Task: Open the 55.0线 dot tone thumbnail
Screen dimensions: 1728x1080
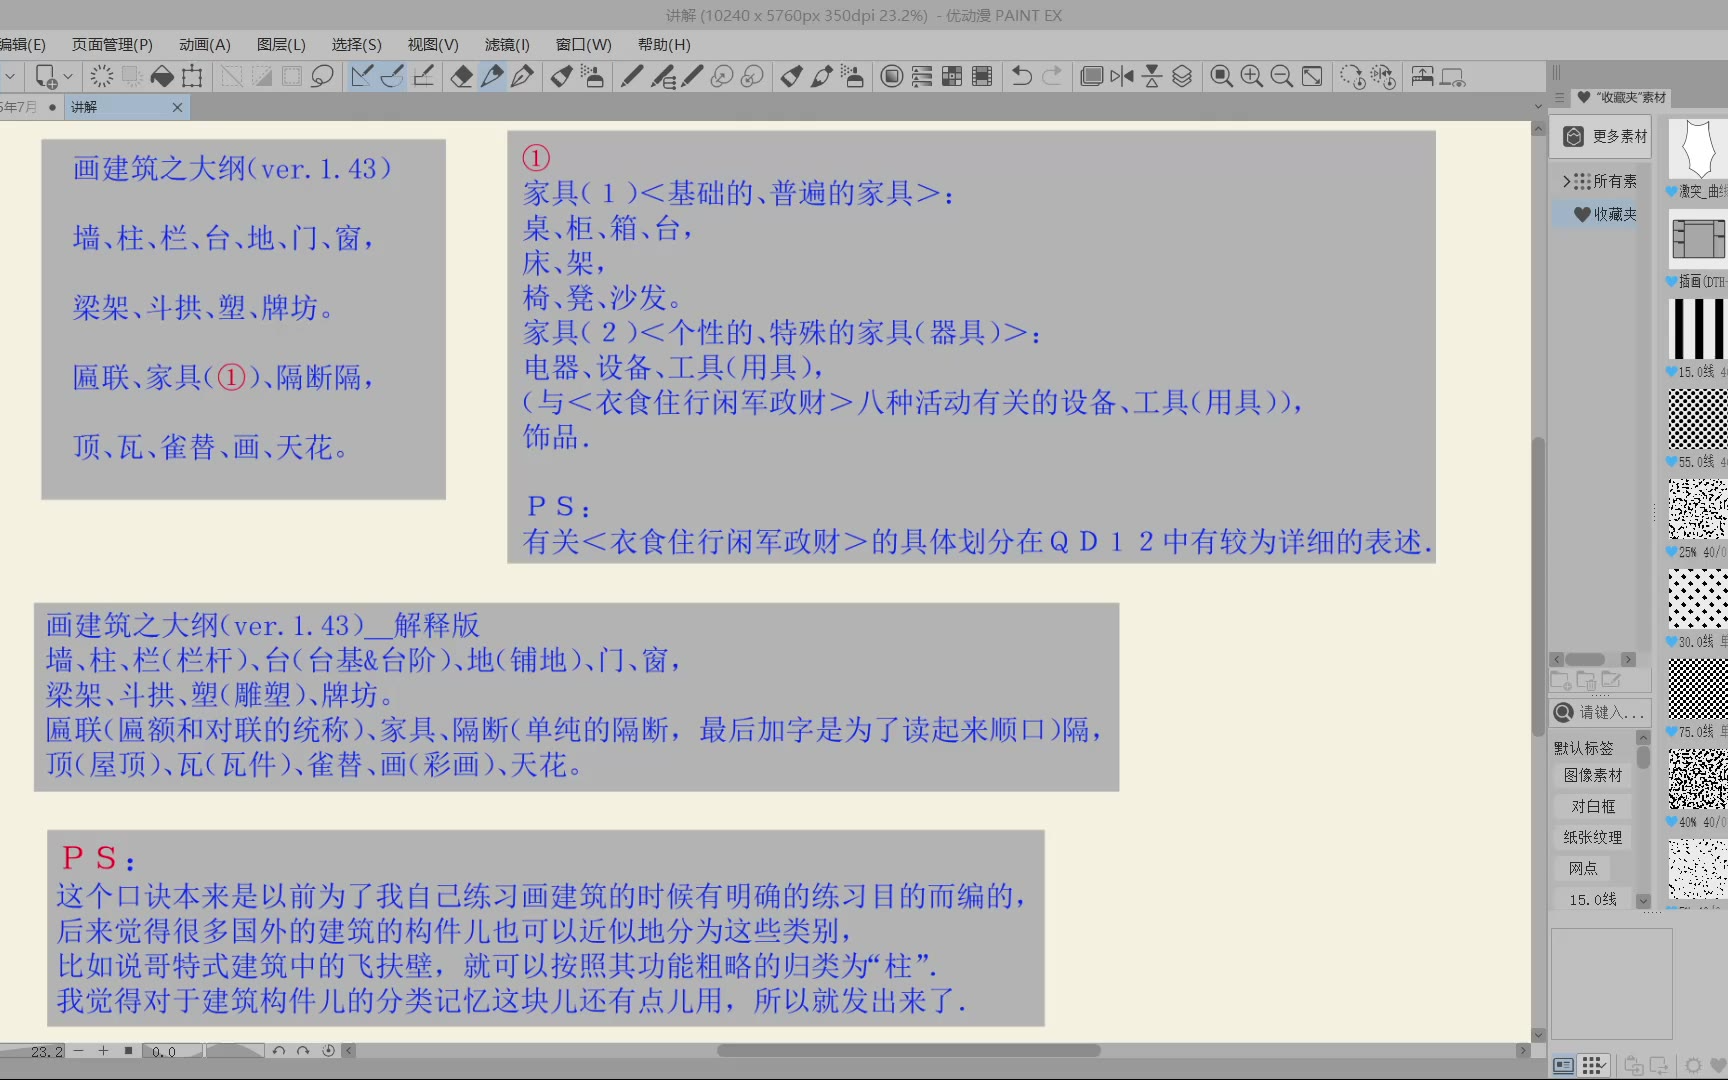Action: tap(1697, 419)
